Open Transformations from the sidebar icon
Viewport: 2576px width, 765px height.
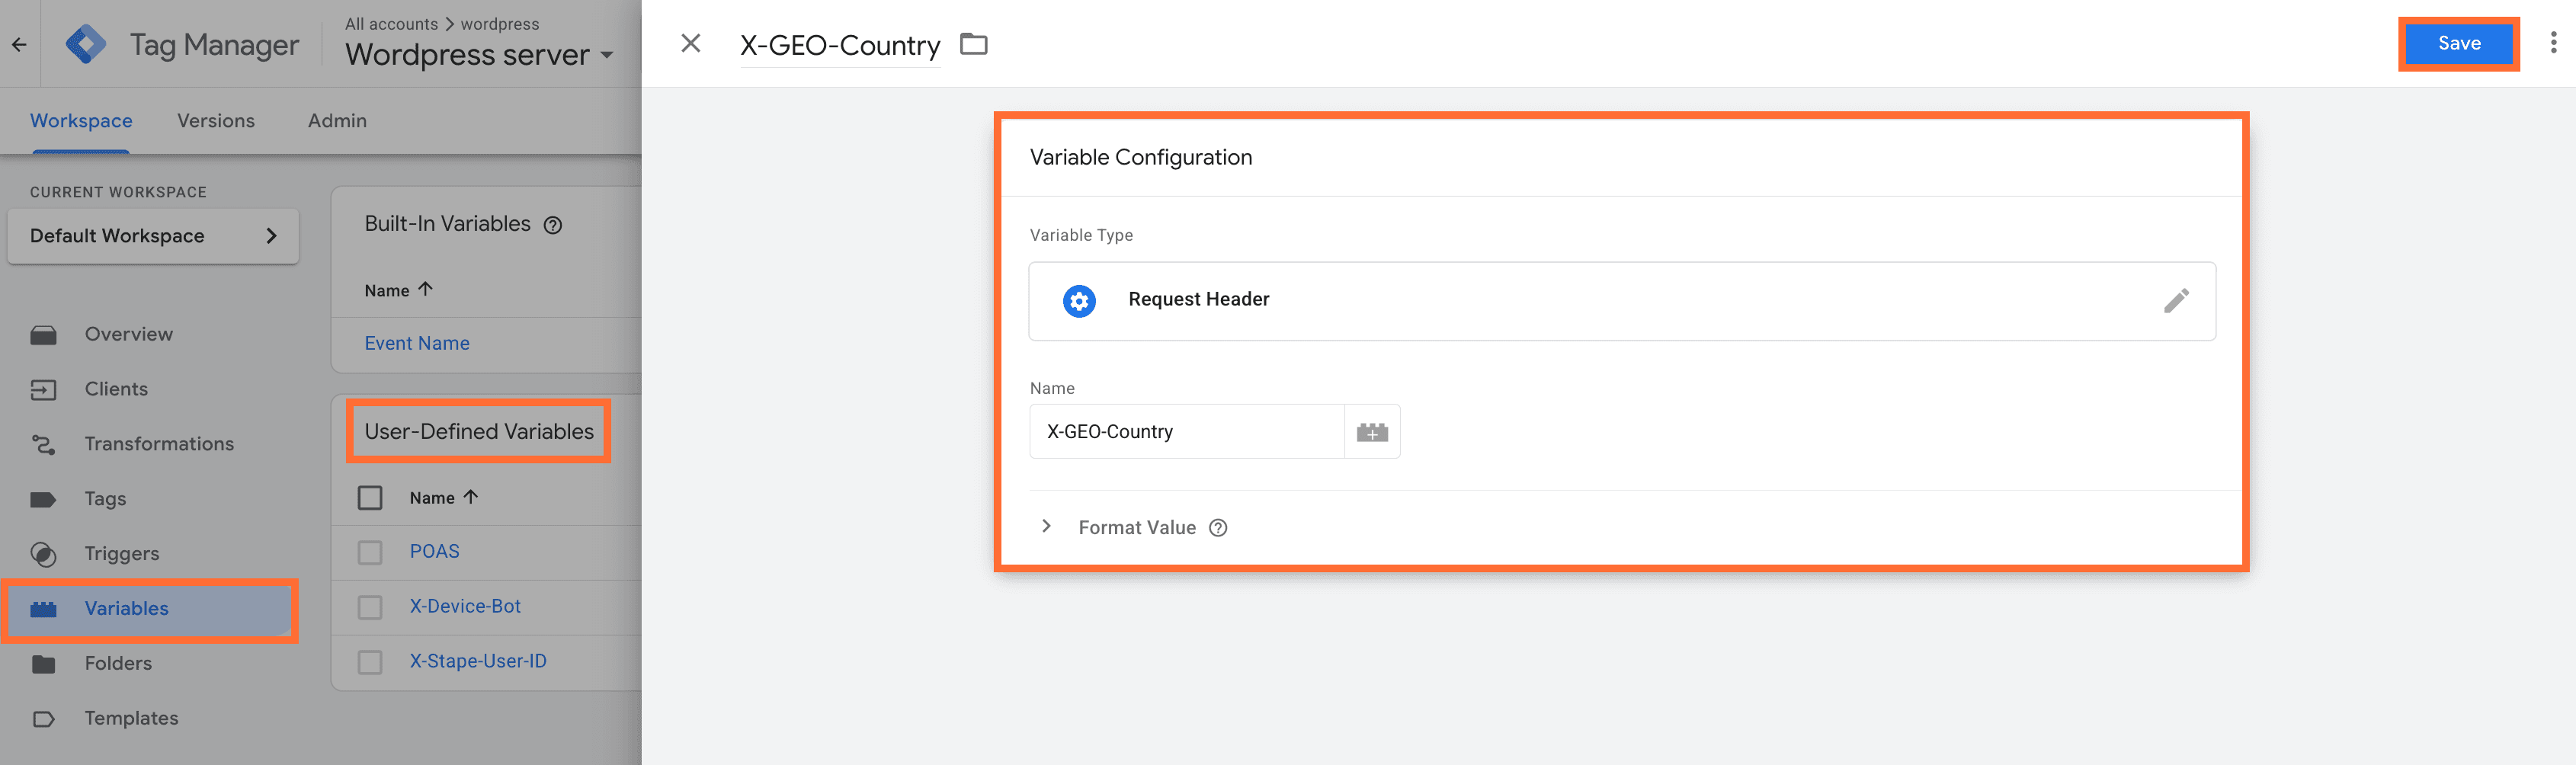tap(44, 444)
